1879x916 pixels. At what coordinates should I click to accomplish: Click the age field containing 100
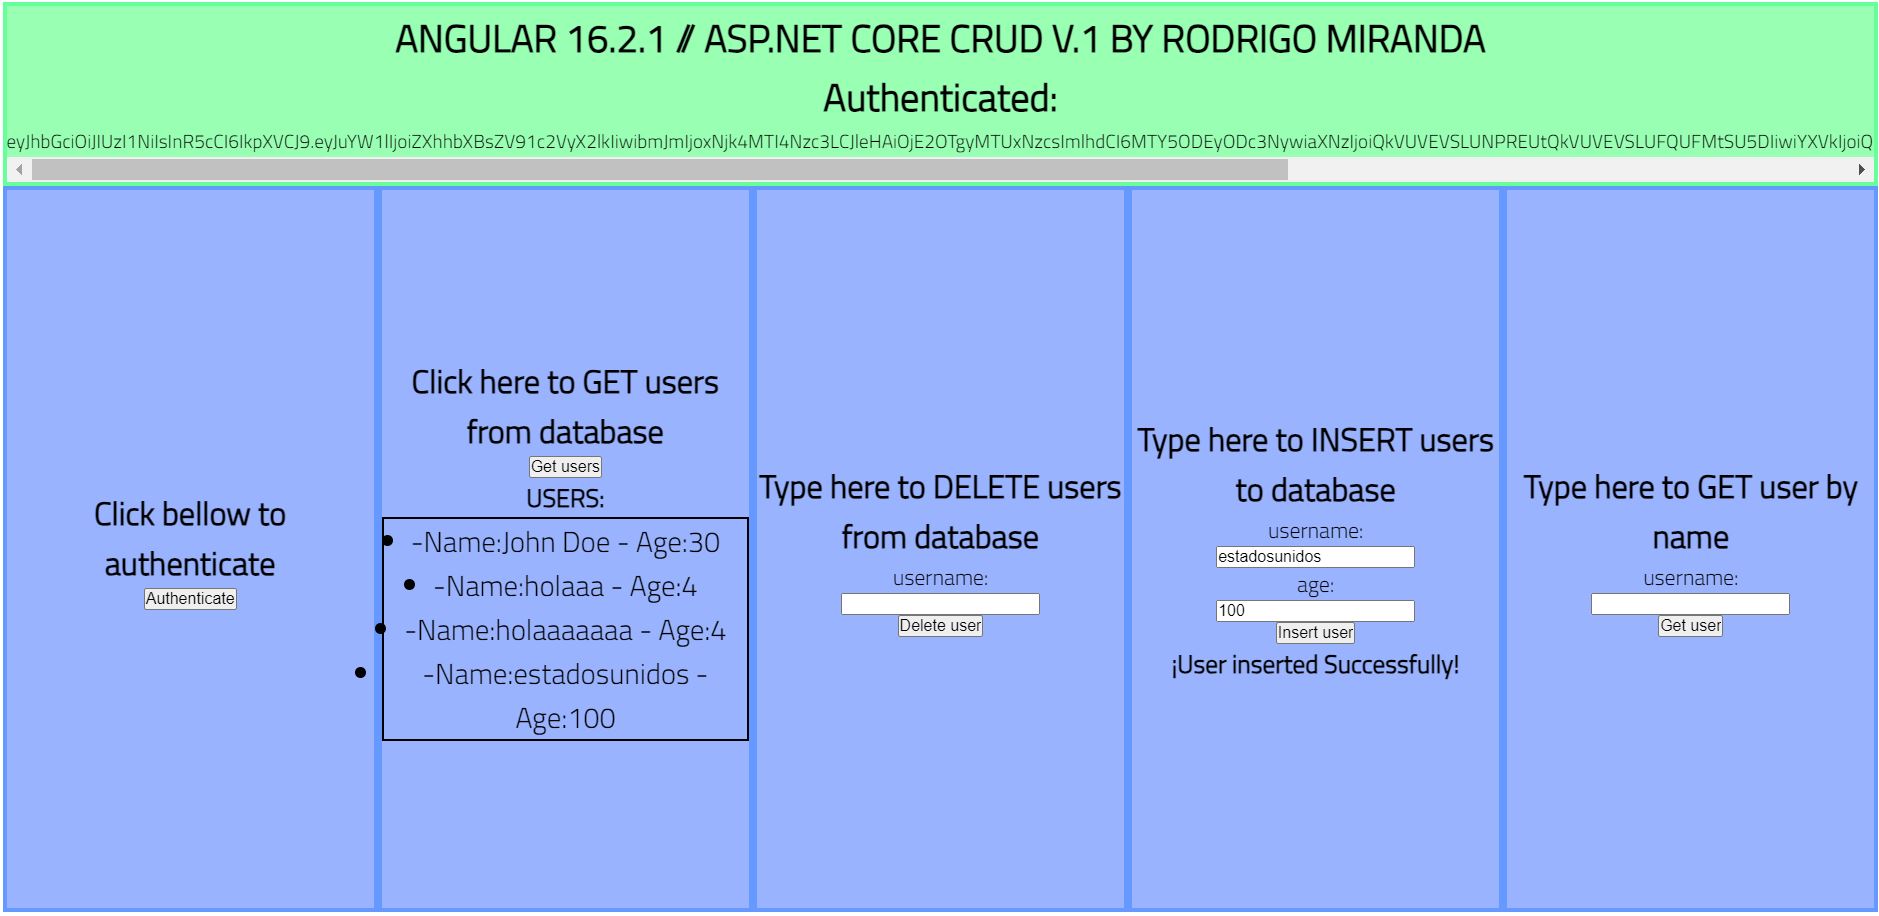(1315, 611)
